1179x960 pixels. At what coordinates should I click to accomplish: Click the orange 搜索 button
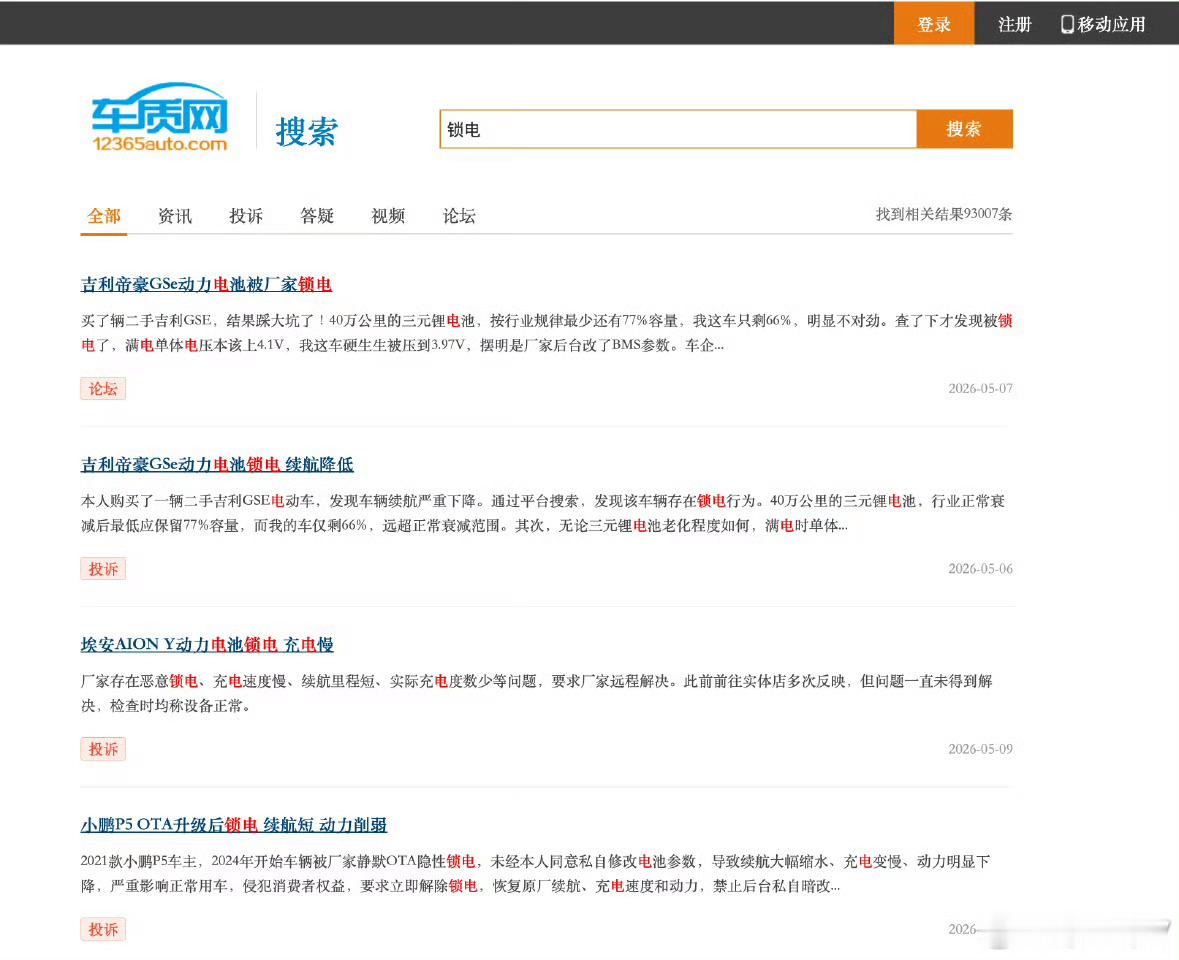(964, 129)
